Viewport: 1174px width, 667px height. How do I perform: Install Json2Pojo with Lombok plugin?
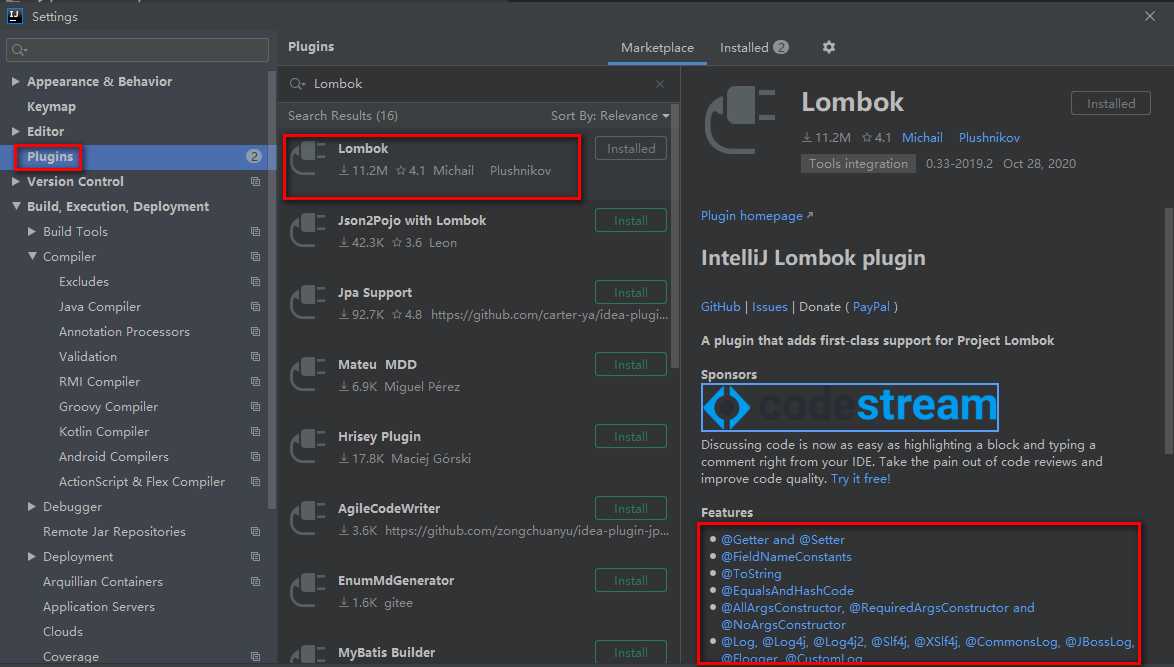pos(630,221)
